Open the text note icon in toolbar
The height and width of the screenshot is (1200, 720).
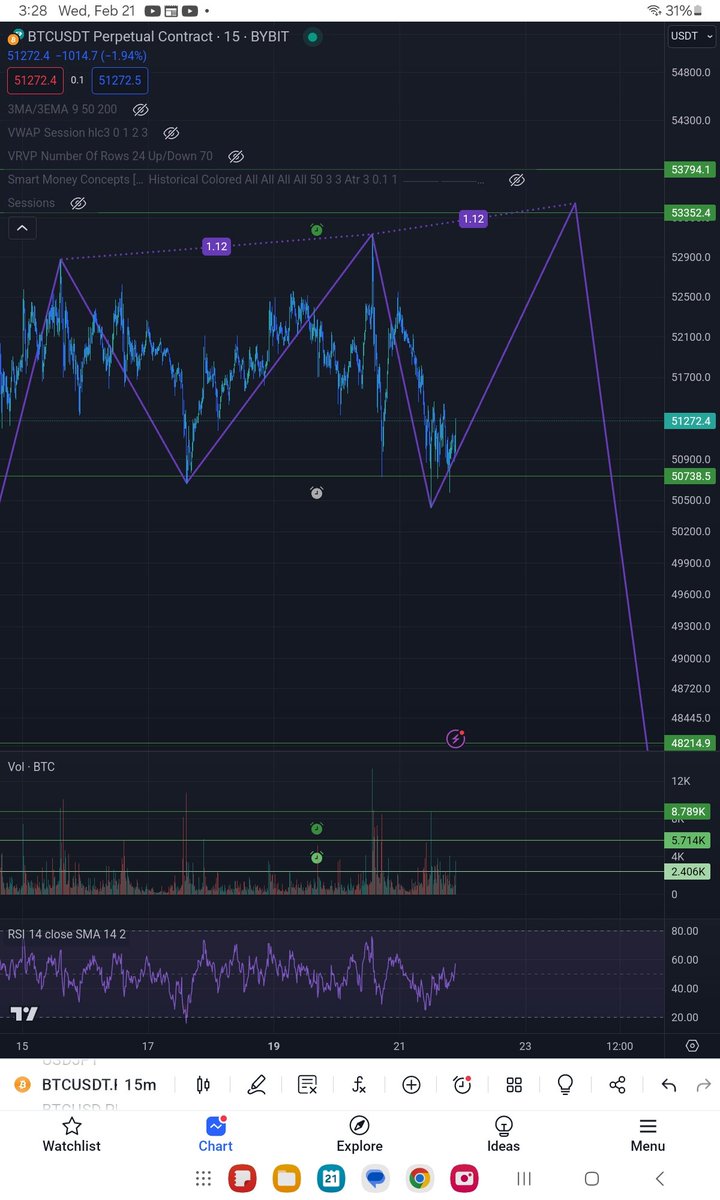[x=307, y=1085]
